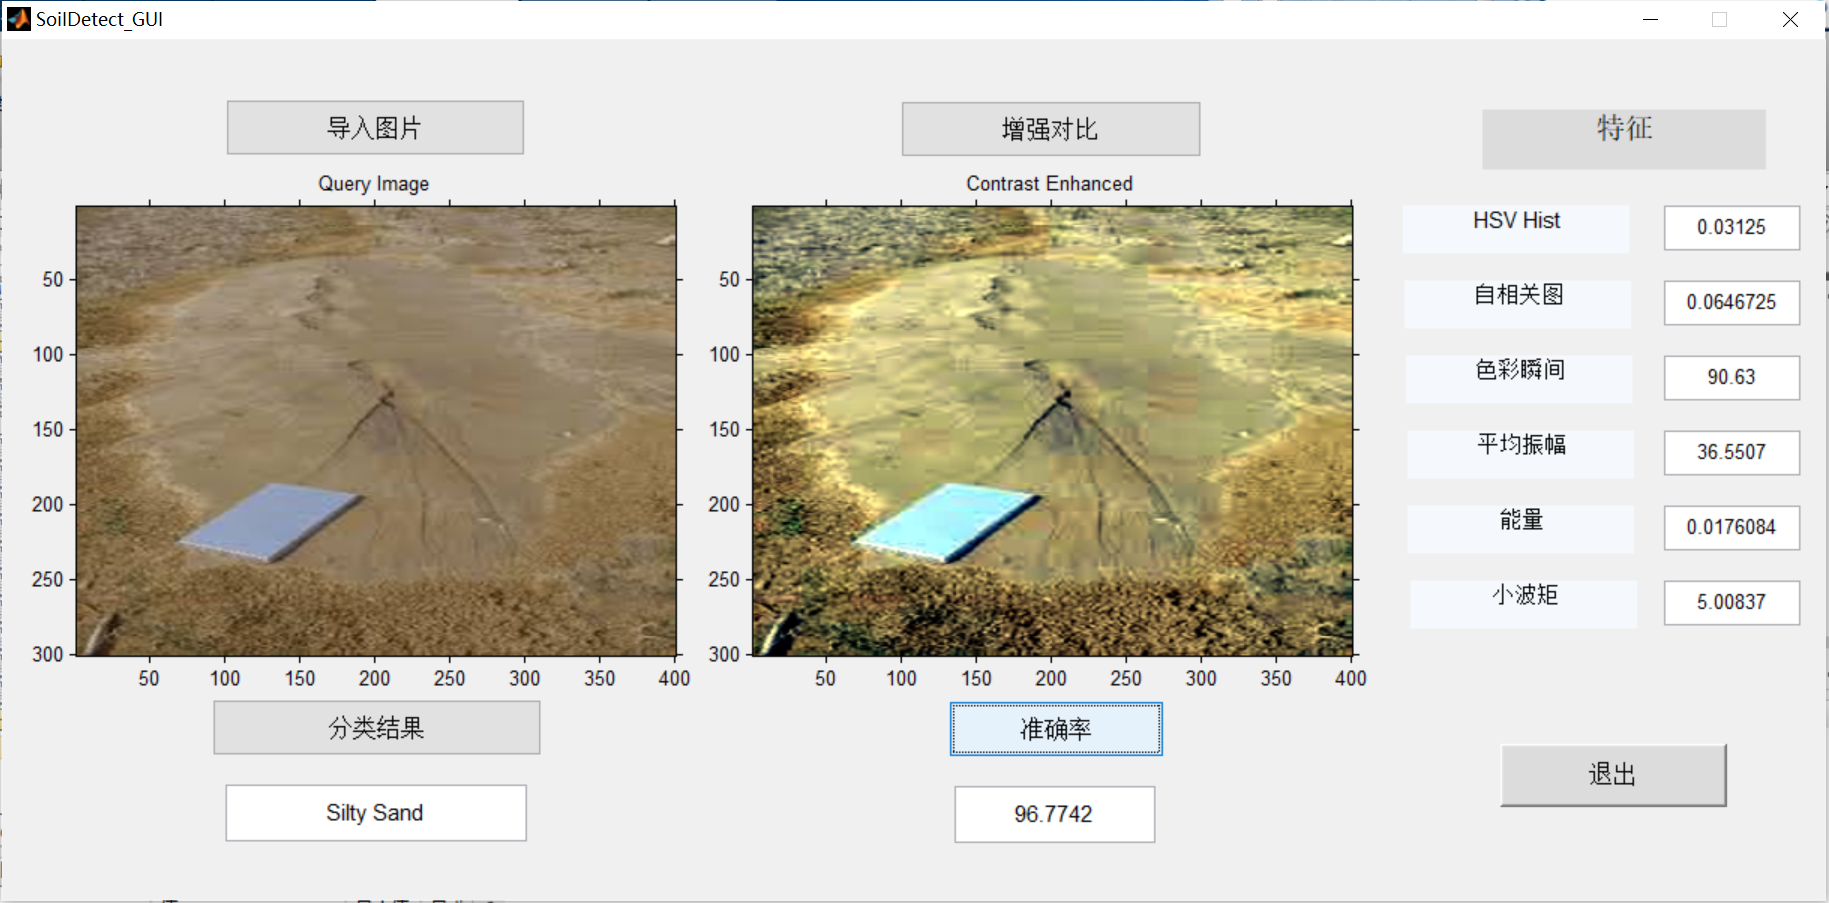
Task: Click the 能量 value 0.0176084
Action: coord(1731,527)
